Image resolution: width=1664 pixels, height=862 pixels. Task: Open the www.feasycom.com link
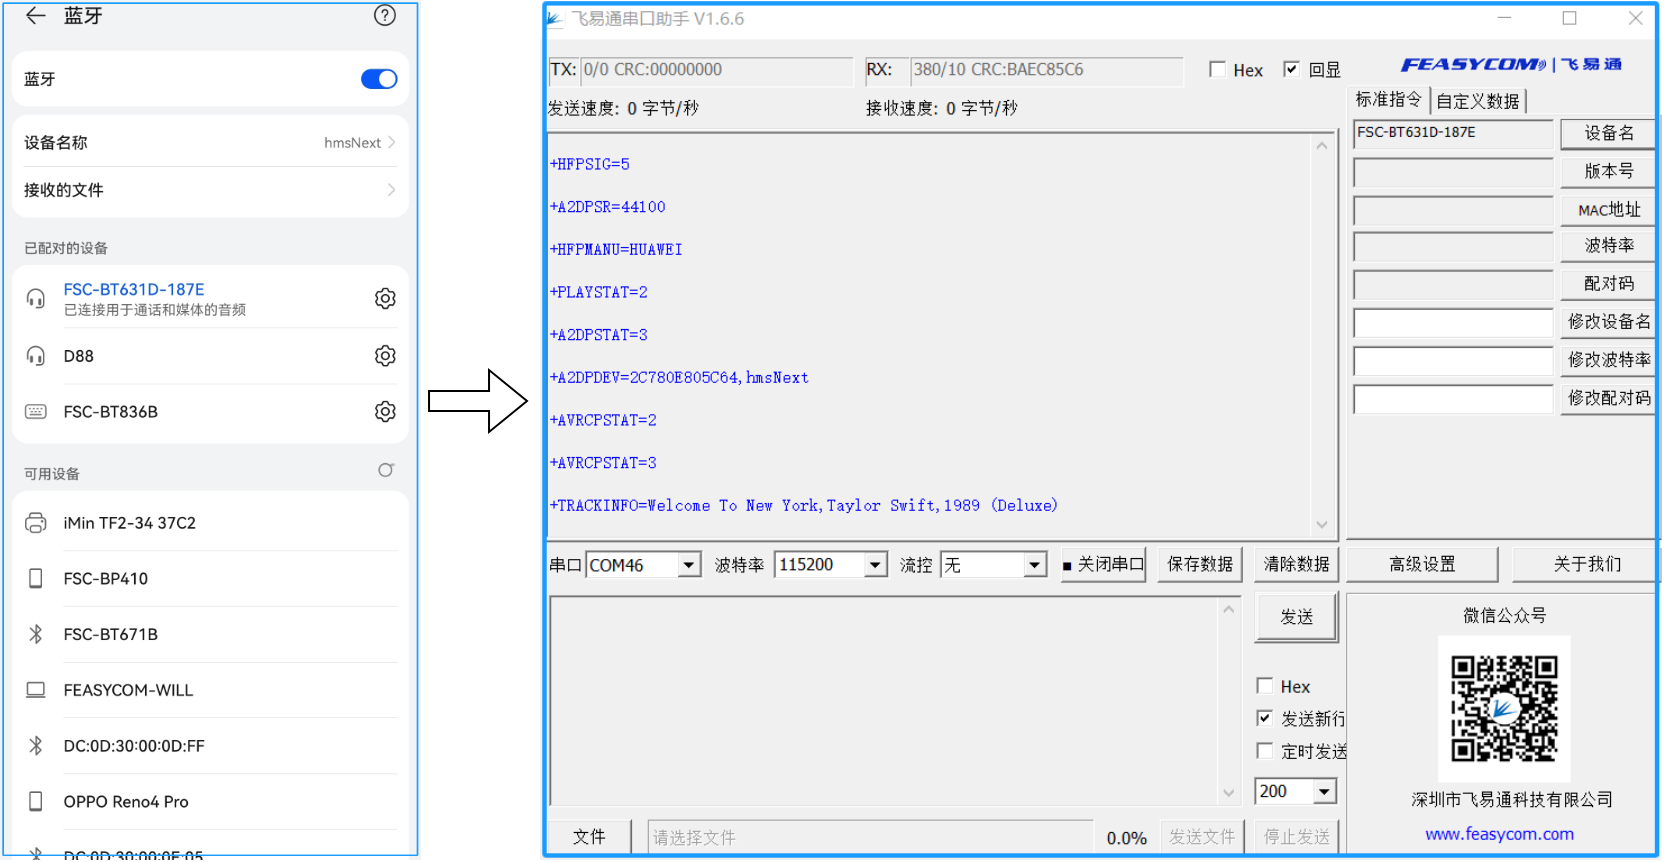[x=1499, y=834]
